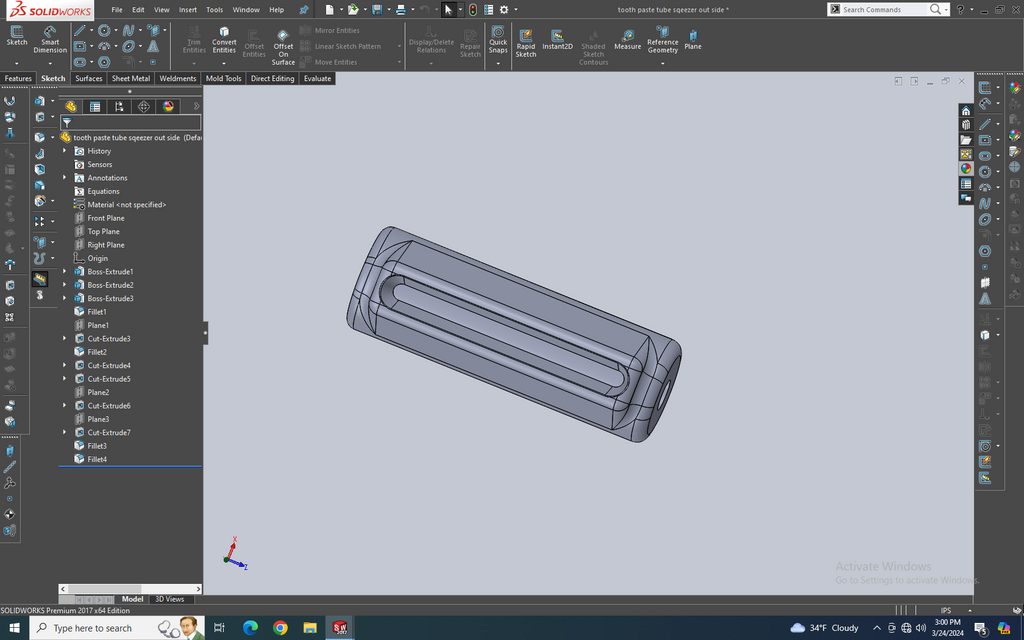Click IPS units in status bar
This screenshot has height=640, width=1024.
(945, 611)
